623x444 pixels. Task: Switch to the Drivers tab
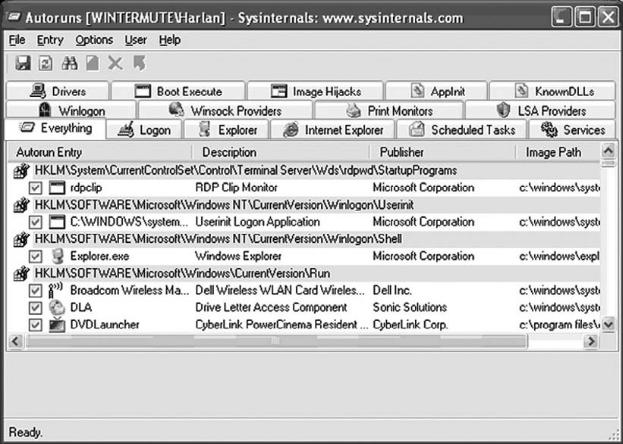58,91
